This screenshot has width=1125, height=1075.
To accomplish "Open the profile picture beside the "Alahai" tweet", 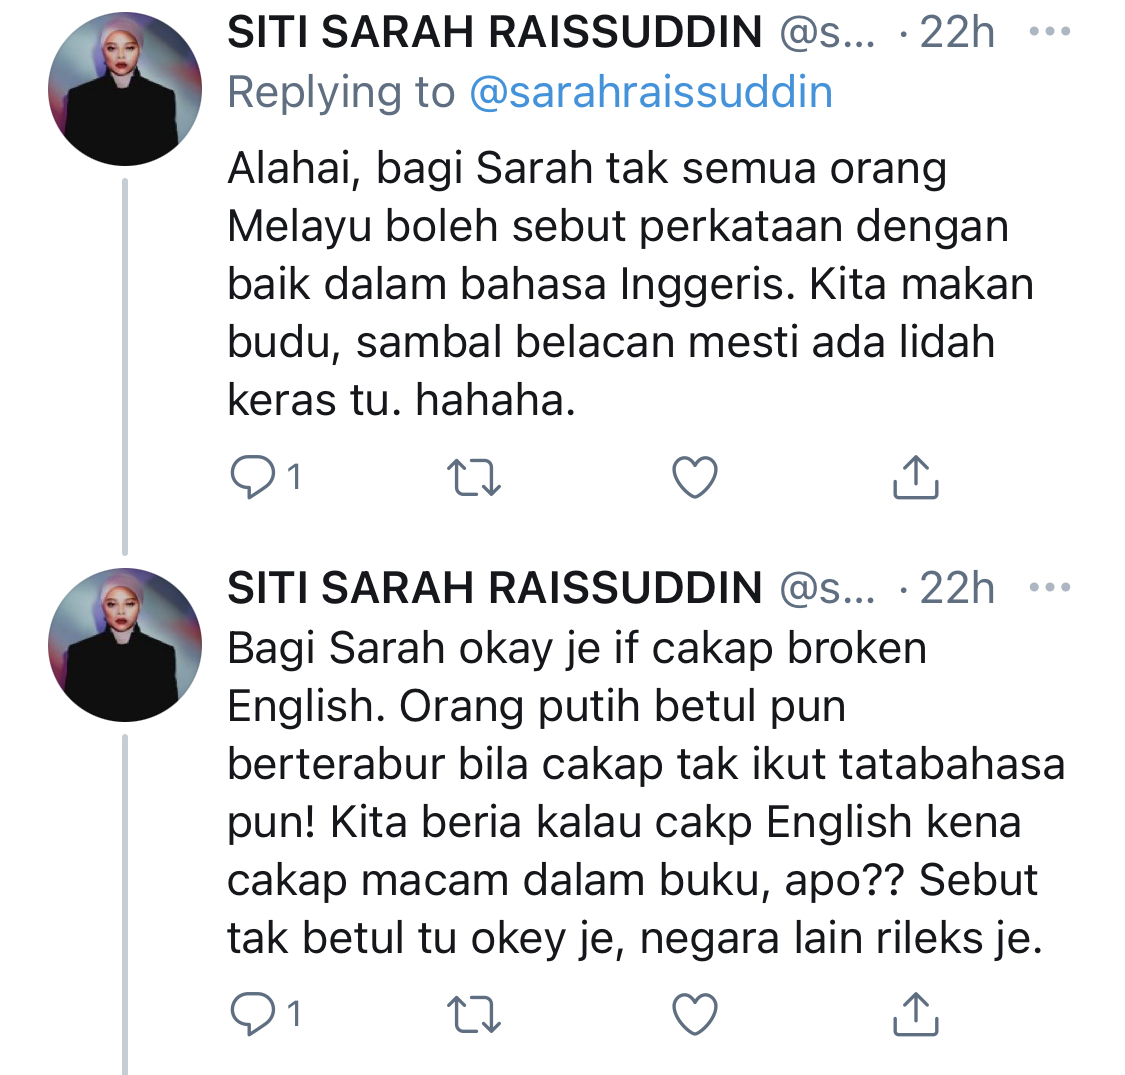I will pyautogui.click(x=125, y=90).
